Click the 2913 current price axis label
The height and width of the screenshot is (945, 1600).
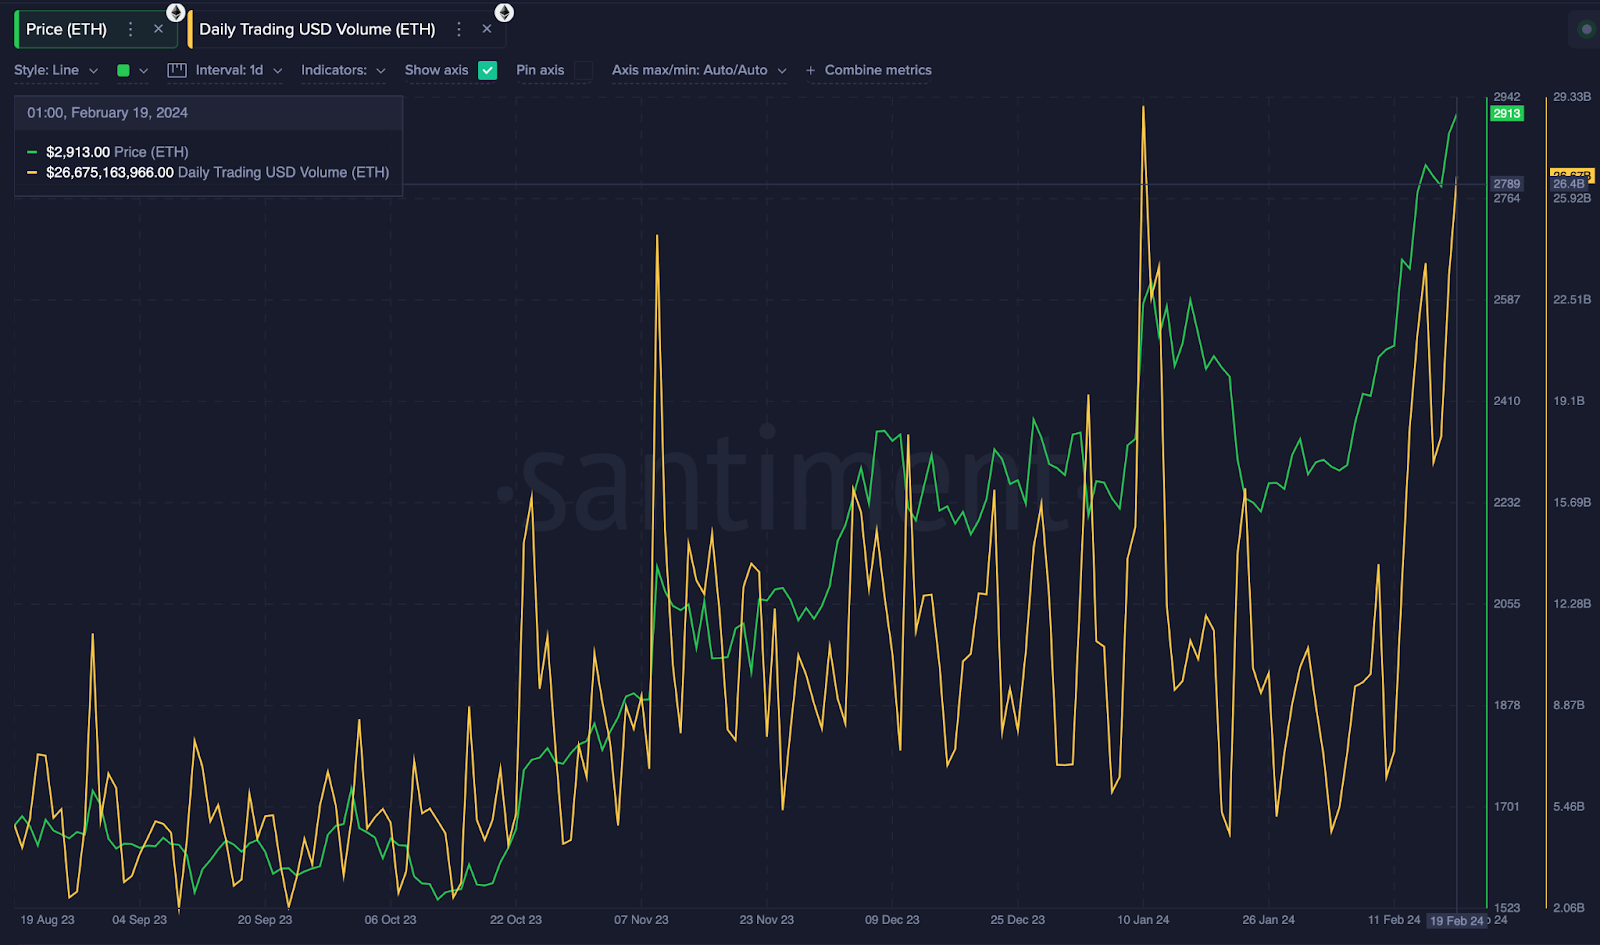click(x=1507, y=113)
